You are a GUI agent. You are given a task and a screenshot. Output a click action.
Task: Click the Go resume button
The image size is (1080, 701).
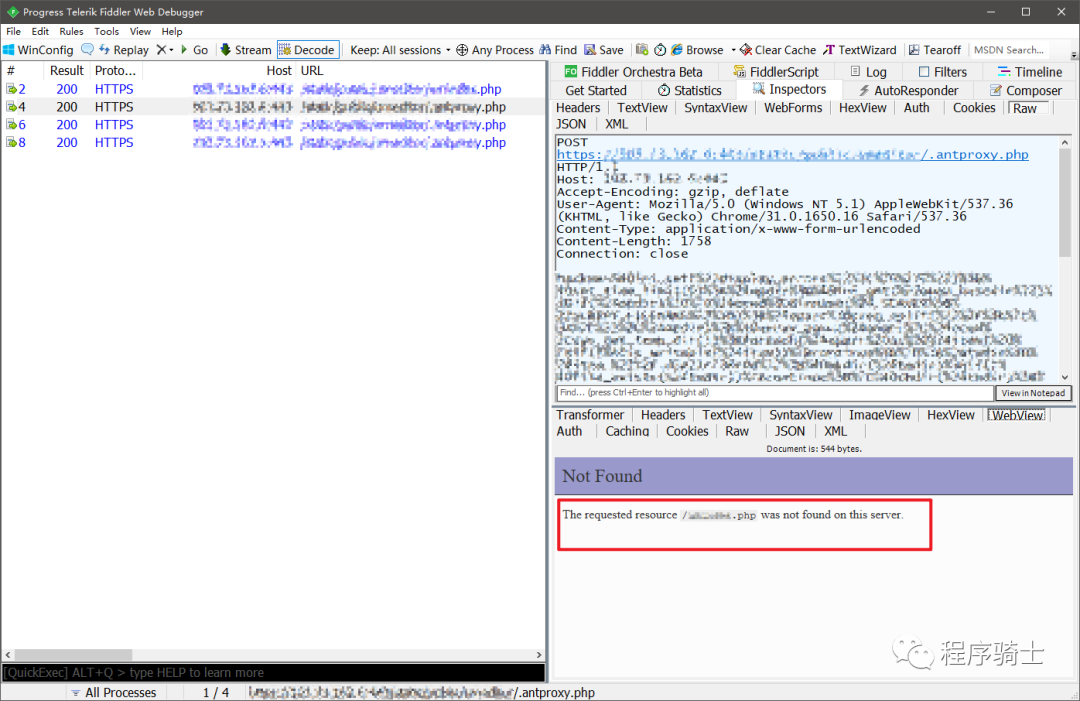click(x=194, y=50)
